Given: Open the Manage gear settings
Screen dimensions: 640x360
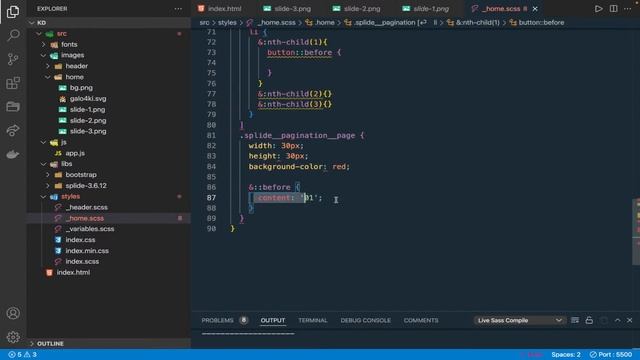Looking at the screenshot, I should (13, 337).
